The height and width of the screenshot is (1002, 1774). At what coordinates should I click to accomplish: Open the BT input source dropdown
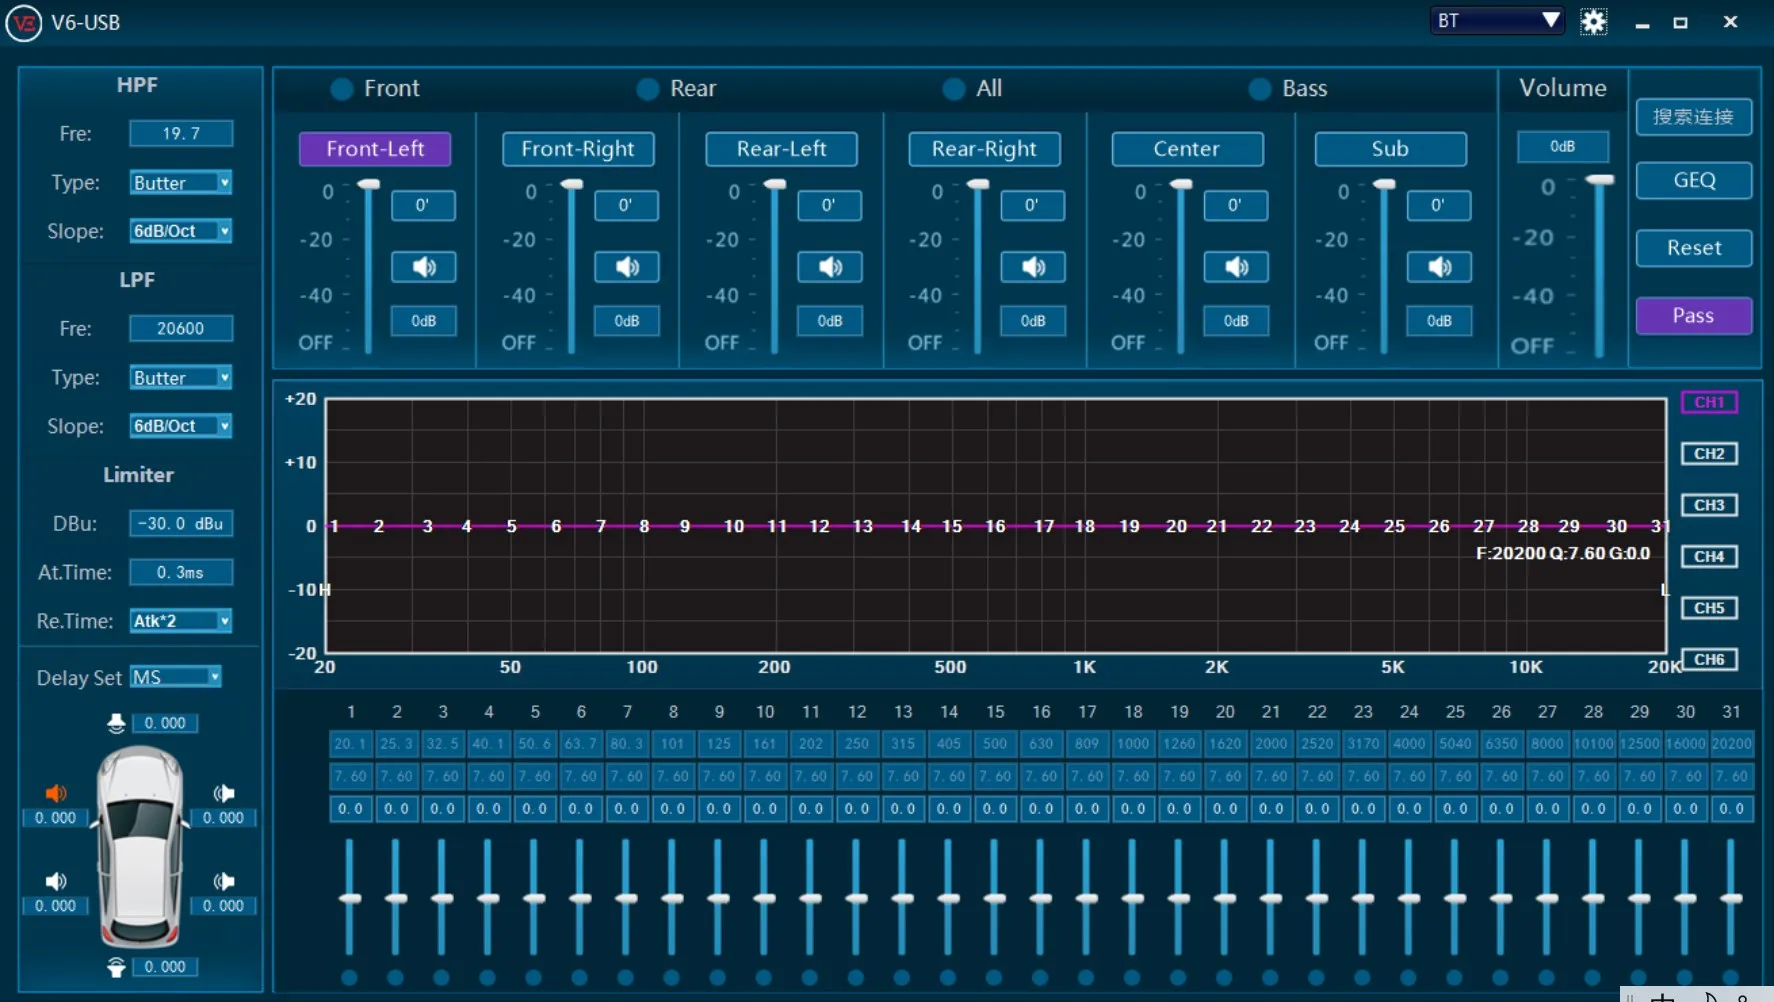[1497, 21]
